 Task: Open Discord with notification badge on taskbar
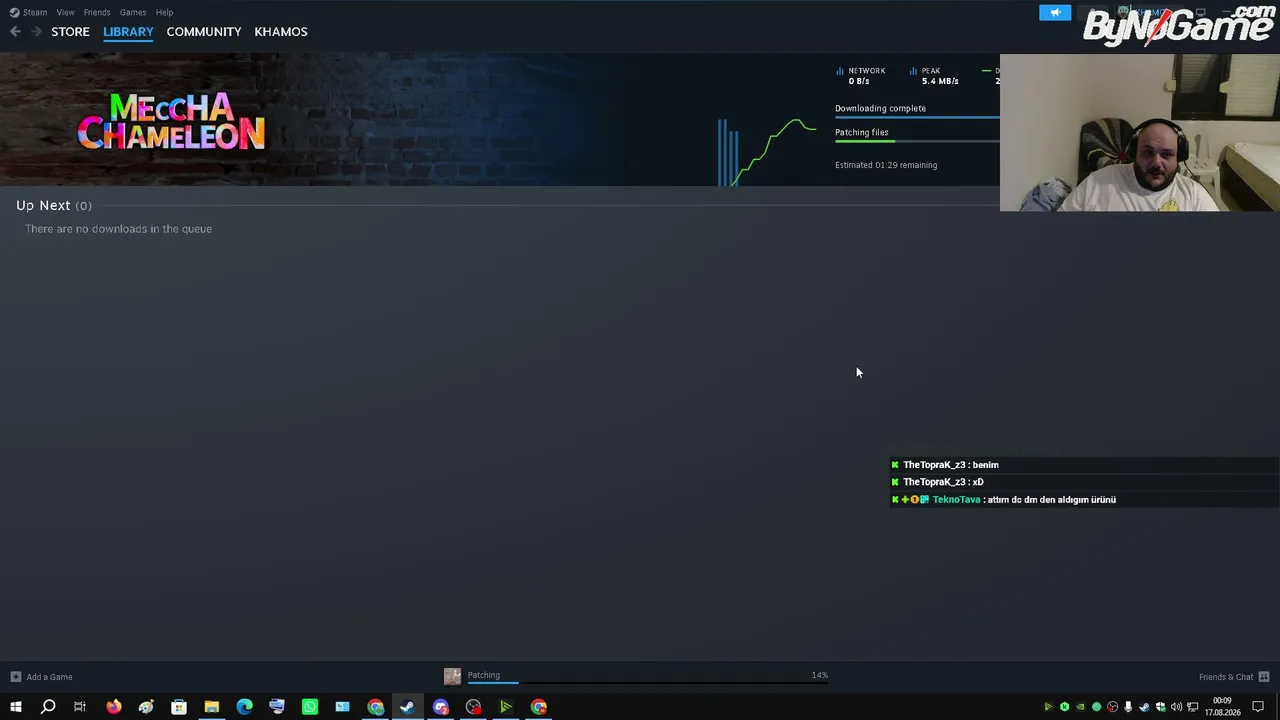pos(441,707)
